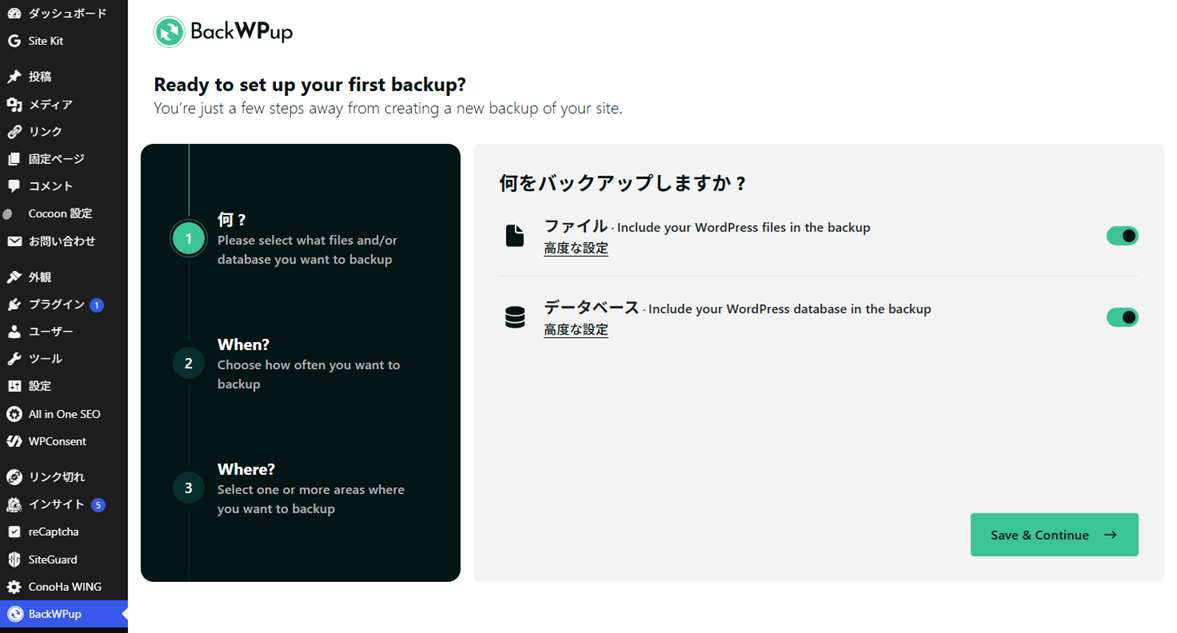Open the reCaptcha menu label

53,532
